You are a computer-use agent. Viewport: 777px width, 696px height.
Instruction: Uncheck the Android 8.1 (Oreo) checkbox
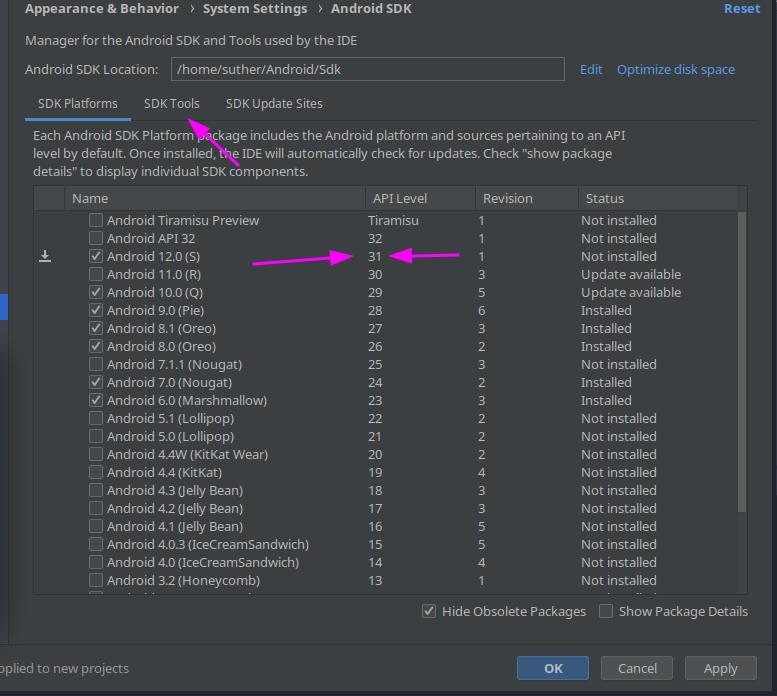click(x=96, y=328)
